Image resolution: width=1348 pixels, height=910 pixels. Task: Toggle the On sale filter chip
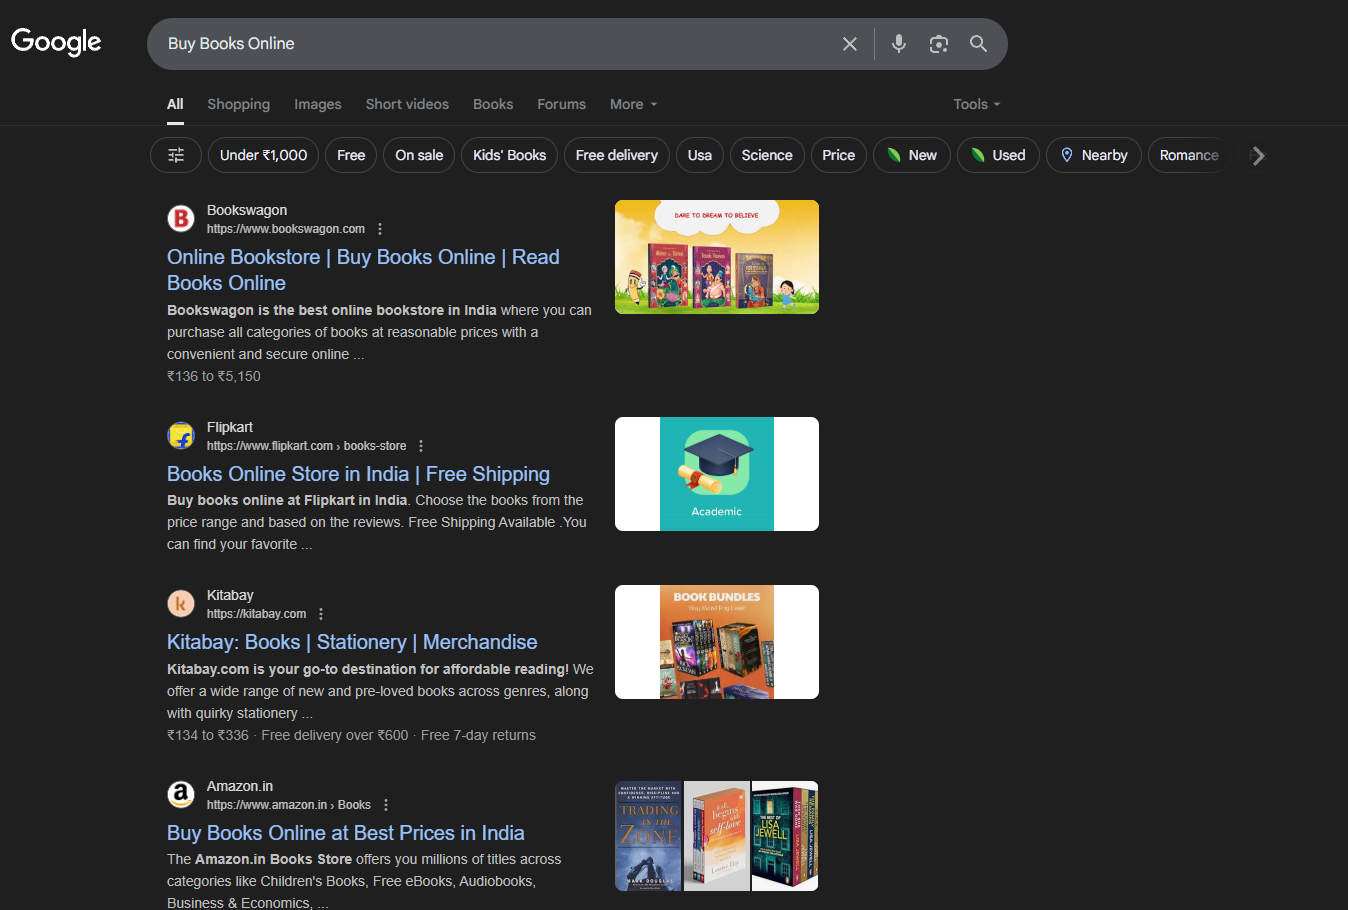click(x=419, y=155)
